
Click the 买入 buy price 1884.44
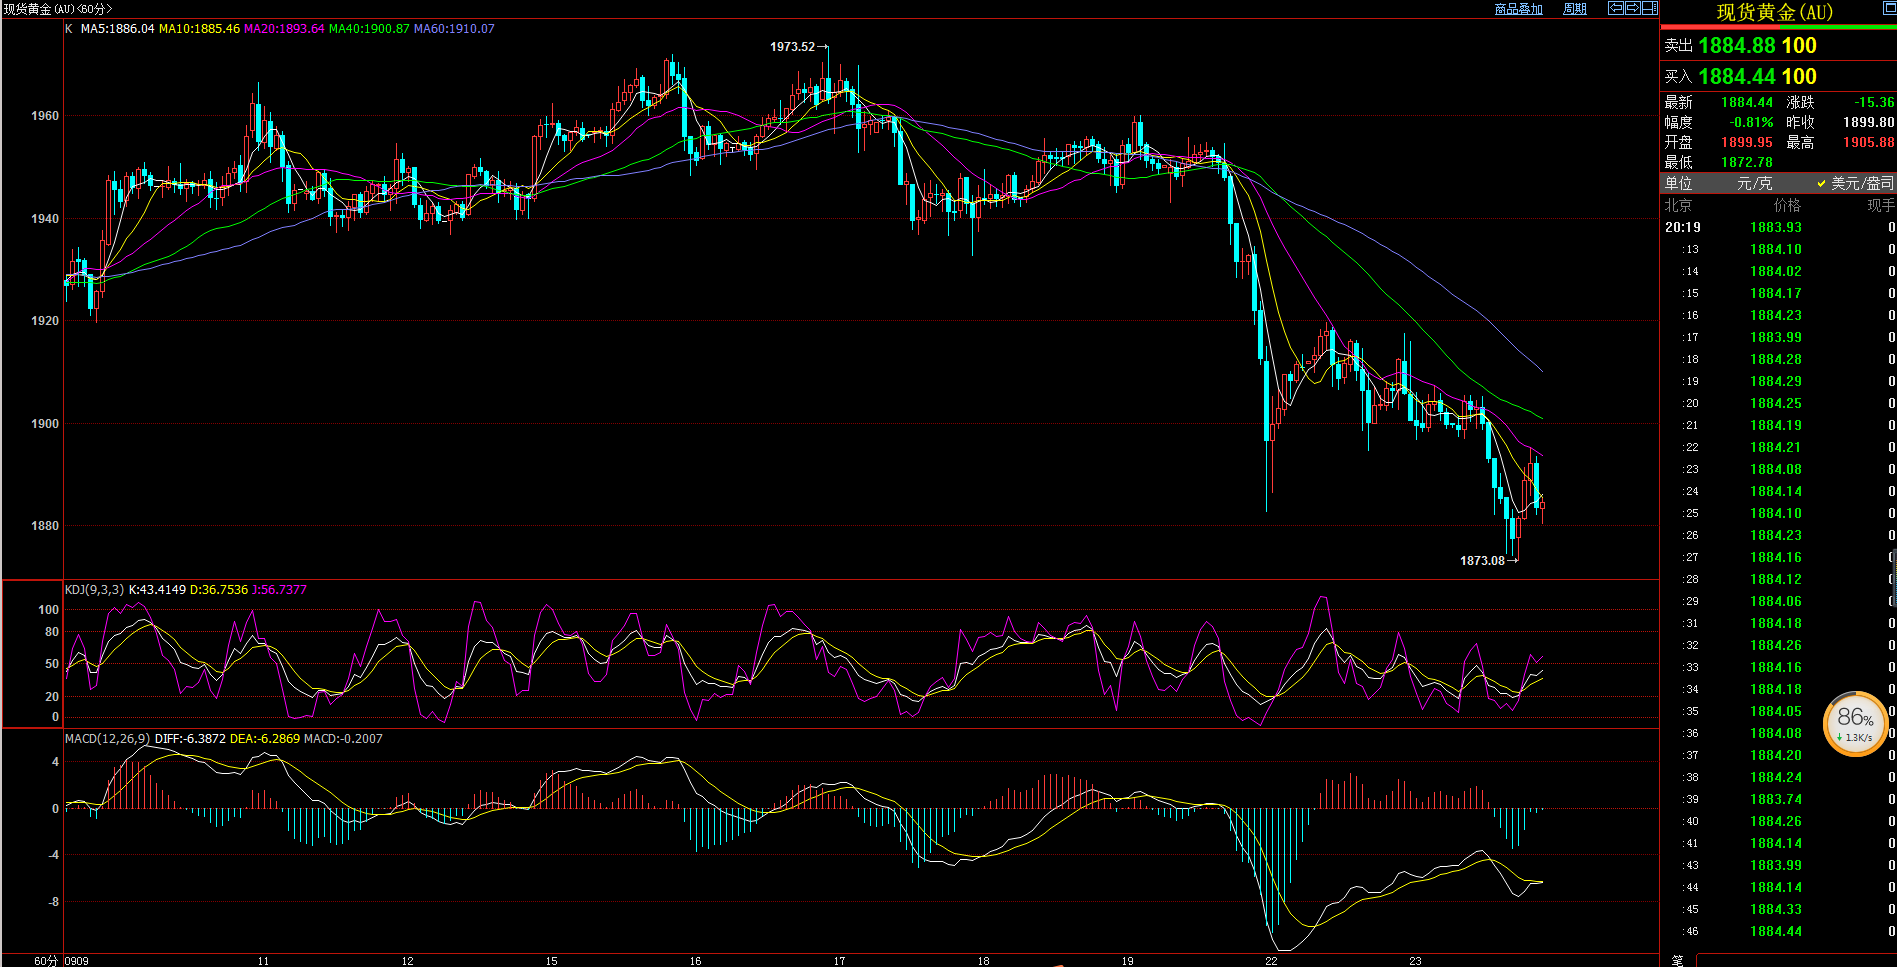pyautogui.click(x=1740, y=77)
